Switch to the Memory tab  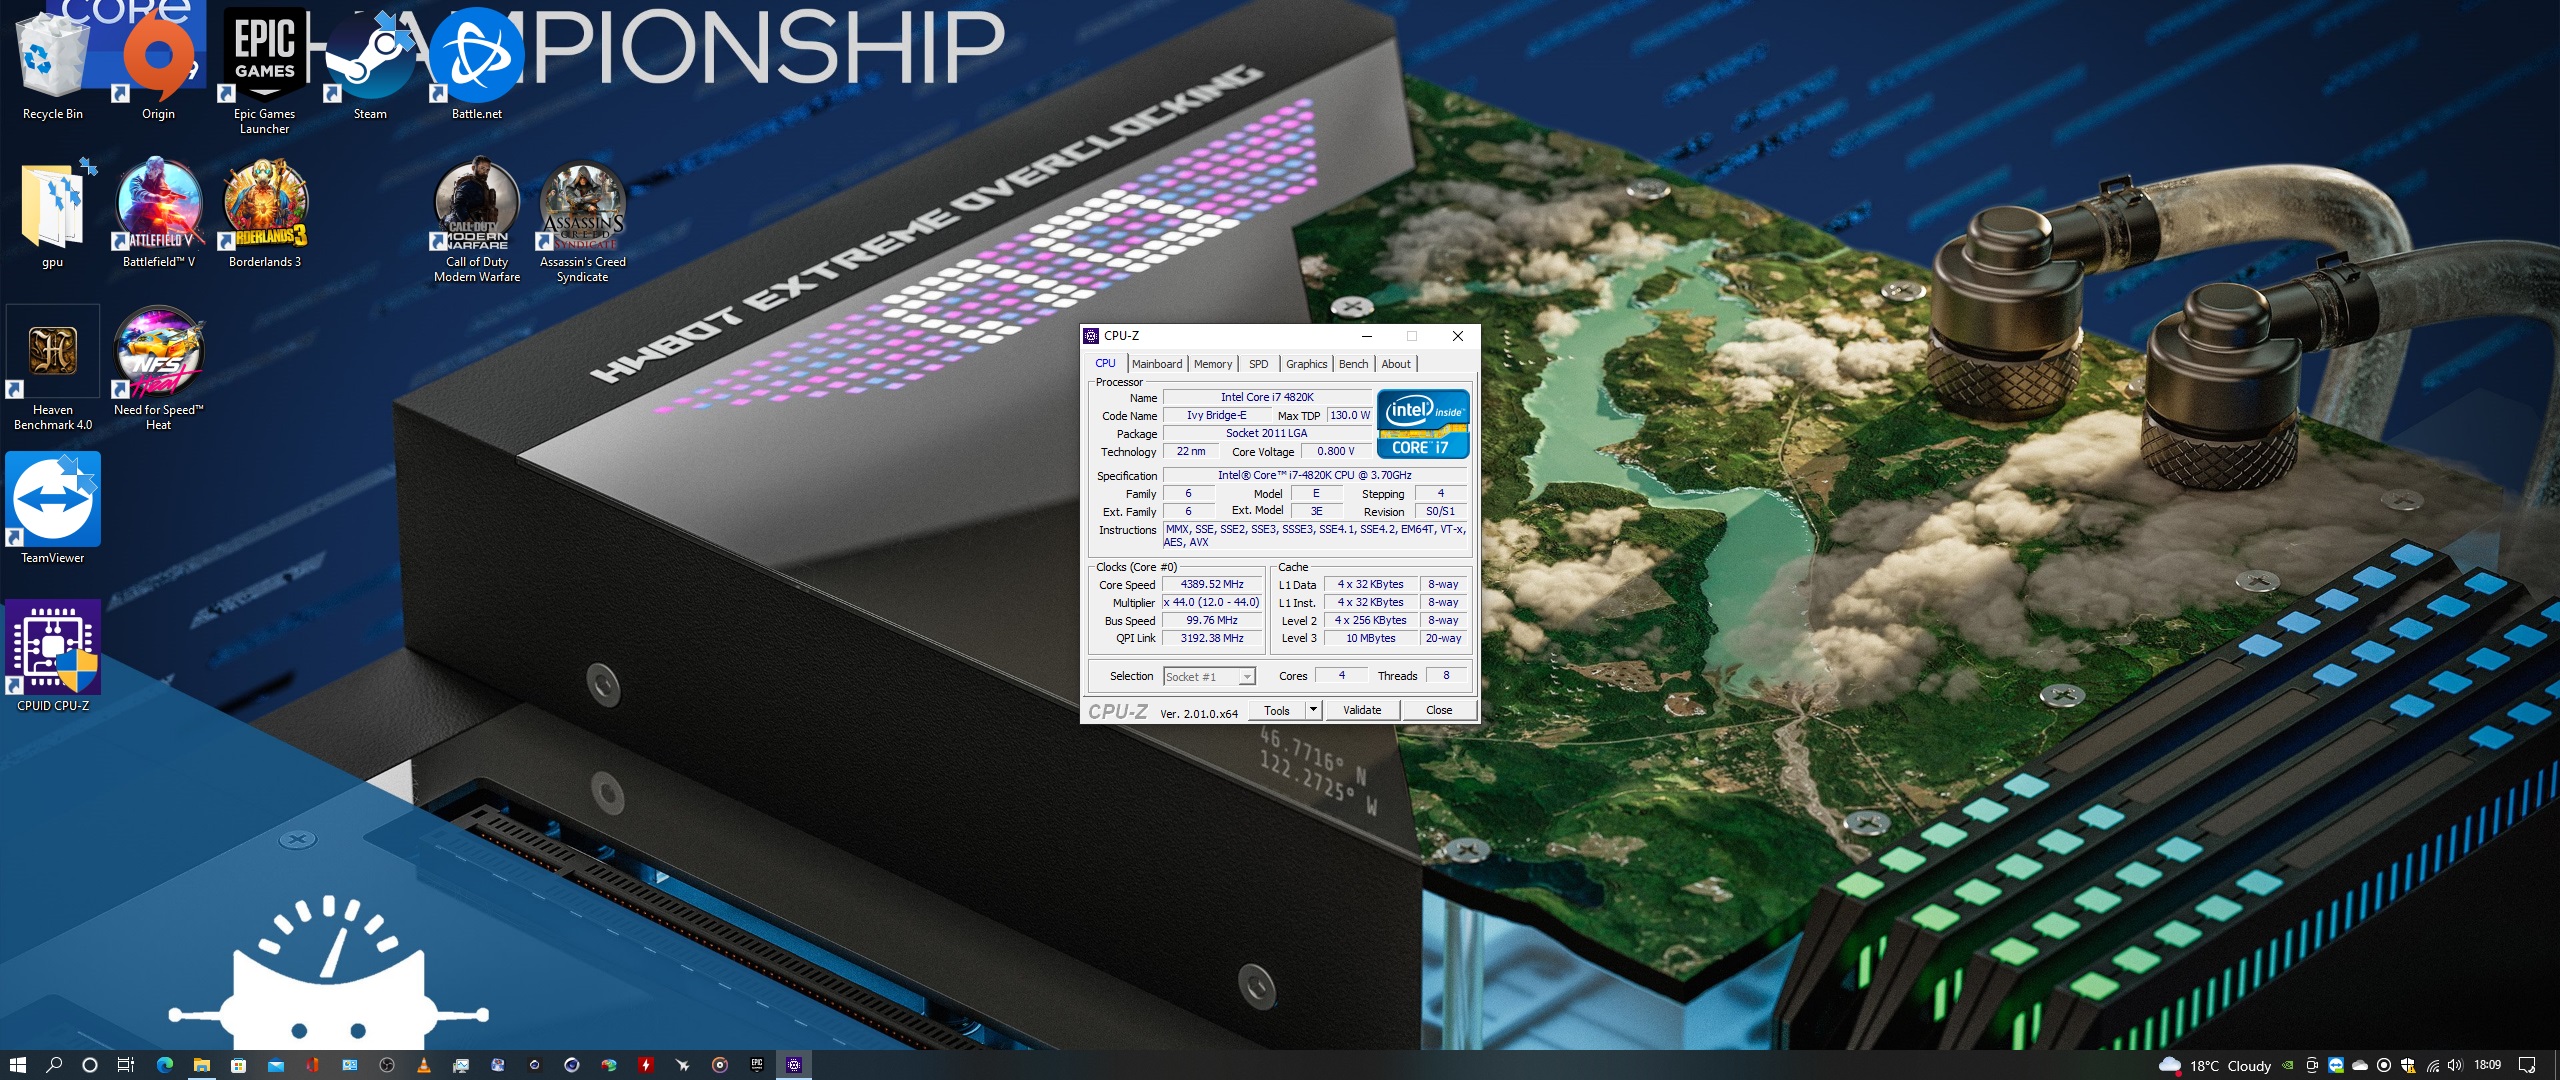(x=1213, y=364)
